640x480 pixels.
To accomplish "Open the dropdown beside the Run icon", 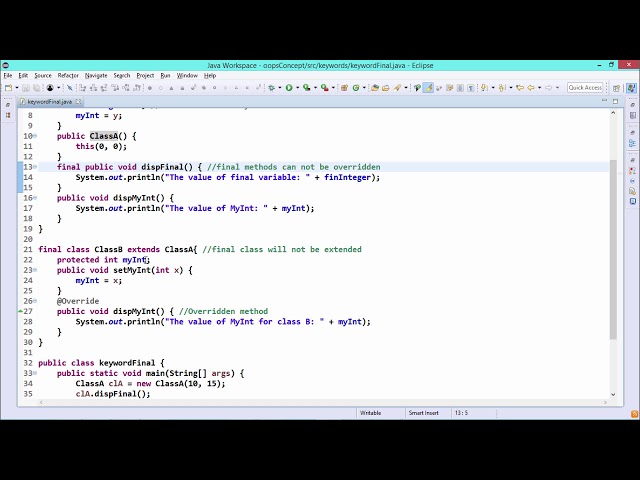I will 298,88.
